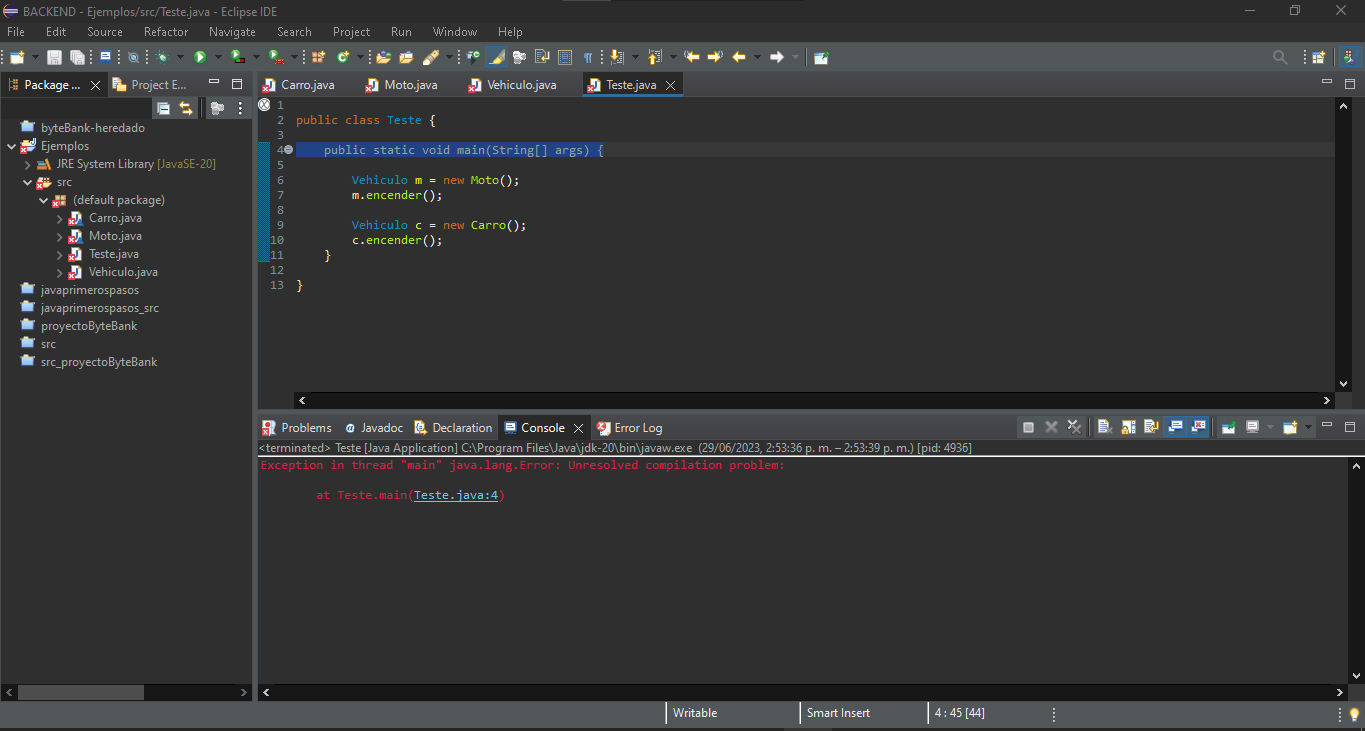Viewport: 1365px width, 731px height.
Task: Select the Java perspective icon
Action: [1349, 57]
